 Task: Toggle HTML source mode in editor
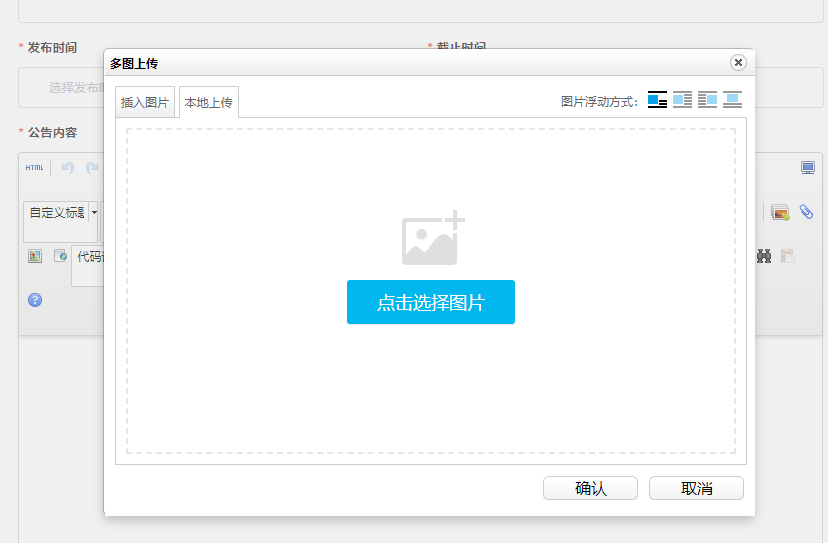34,167
